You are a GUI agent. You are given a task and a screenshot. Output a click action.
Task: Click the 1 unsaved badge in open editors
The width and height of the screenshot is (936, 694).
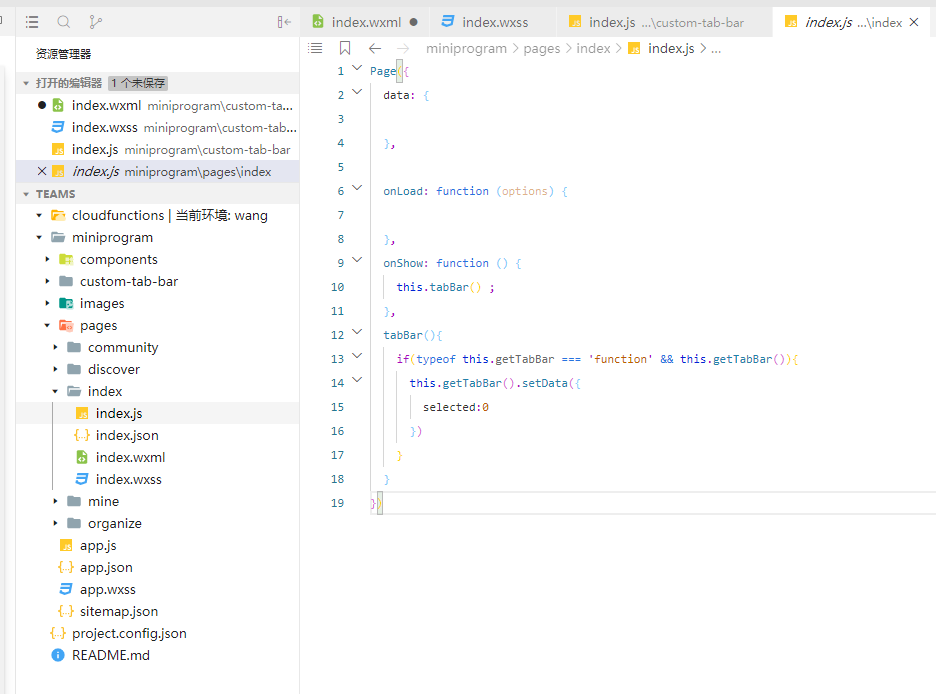(x=138, y=83)
